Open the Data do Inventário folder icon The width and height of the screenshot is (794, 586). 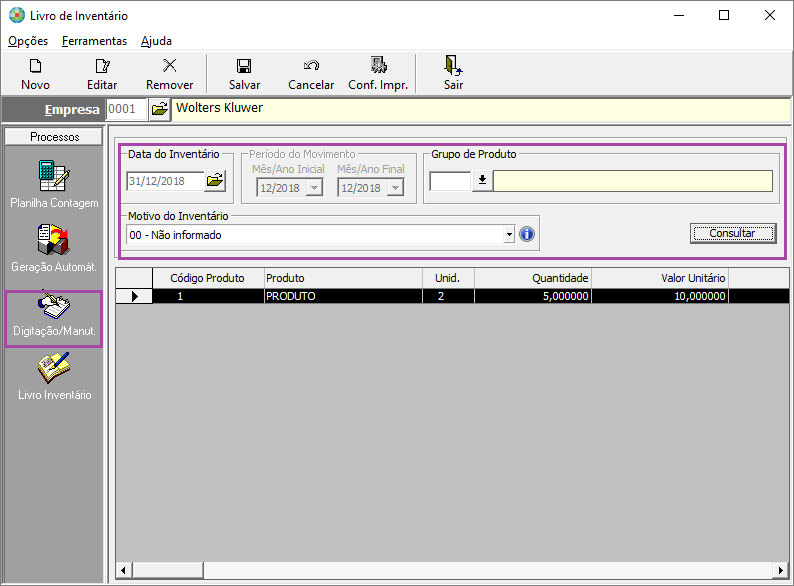point(215,181)
